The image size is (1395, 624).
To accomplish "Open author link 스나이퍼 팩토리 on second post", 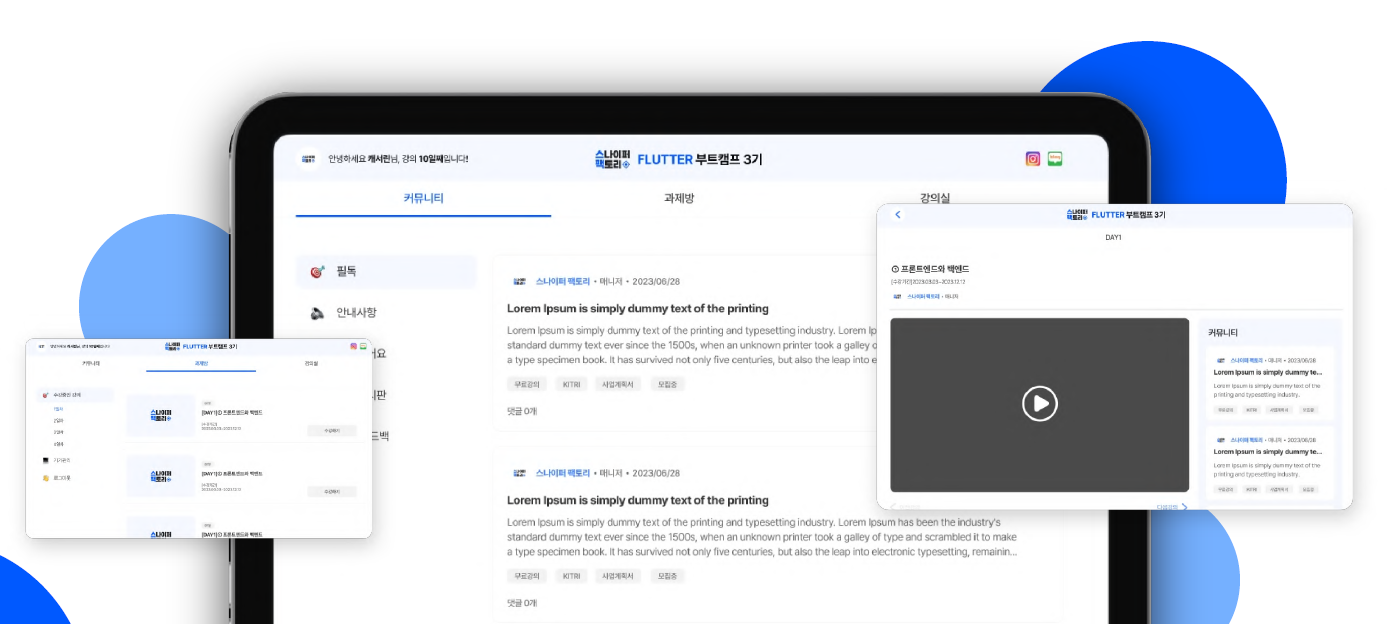I will point(563,473).
